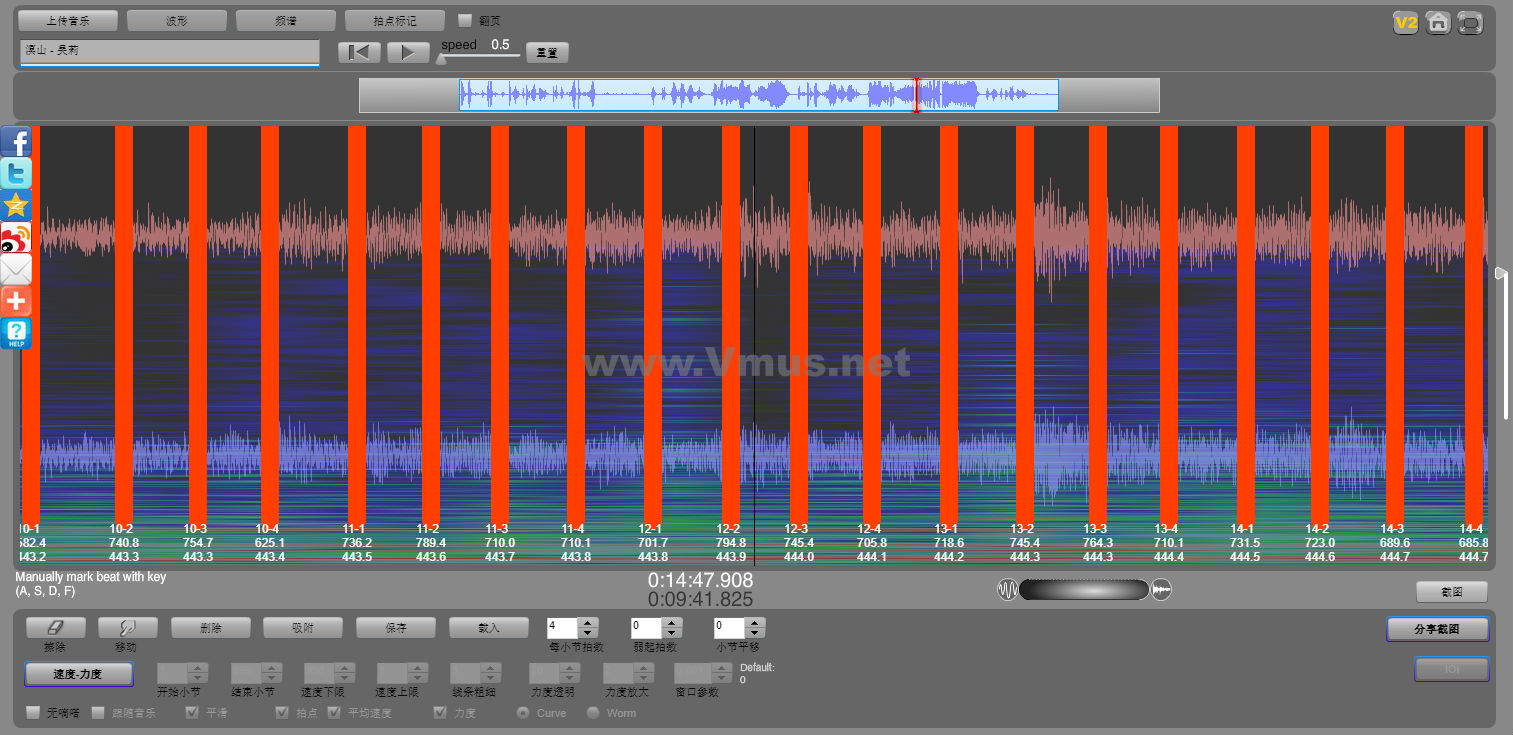Save beats with 保存 button
This screenshot has height=735, width=1513.
point(396,627)
